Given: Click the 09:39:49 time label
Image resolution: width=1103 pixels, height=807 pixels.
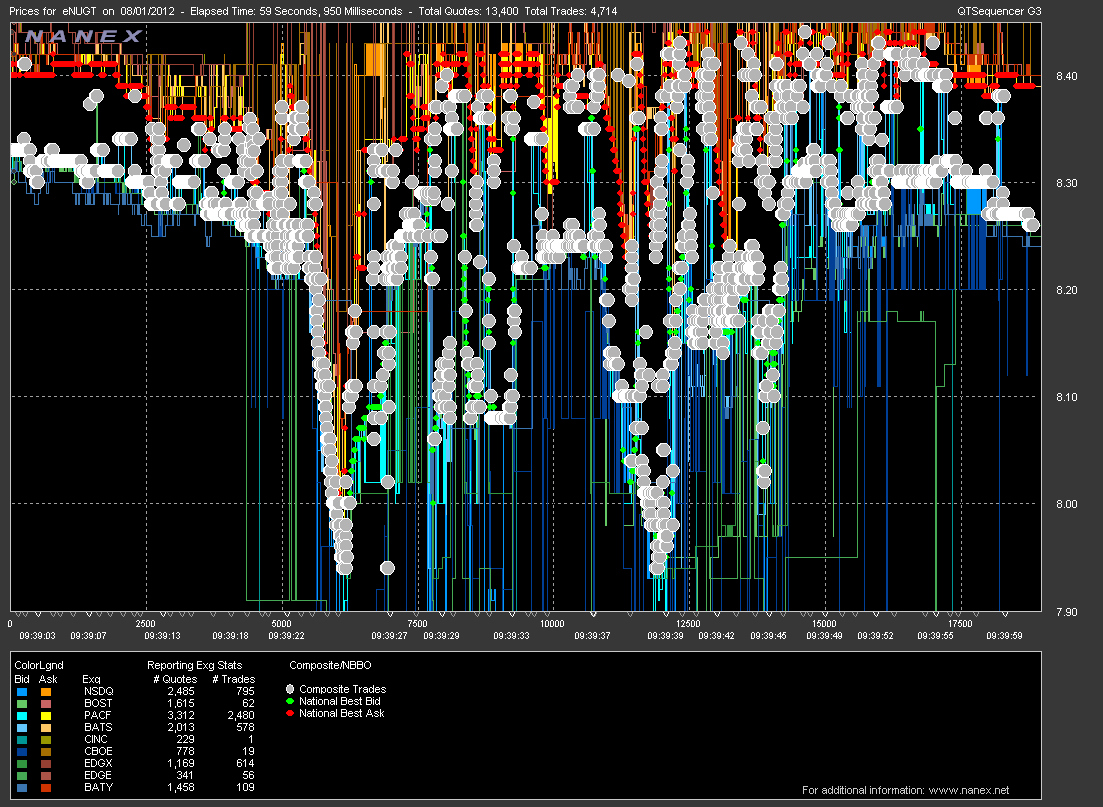Looking at the screenshot, I should click(823, 635).
